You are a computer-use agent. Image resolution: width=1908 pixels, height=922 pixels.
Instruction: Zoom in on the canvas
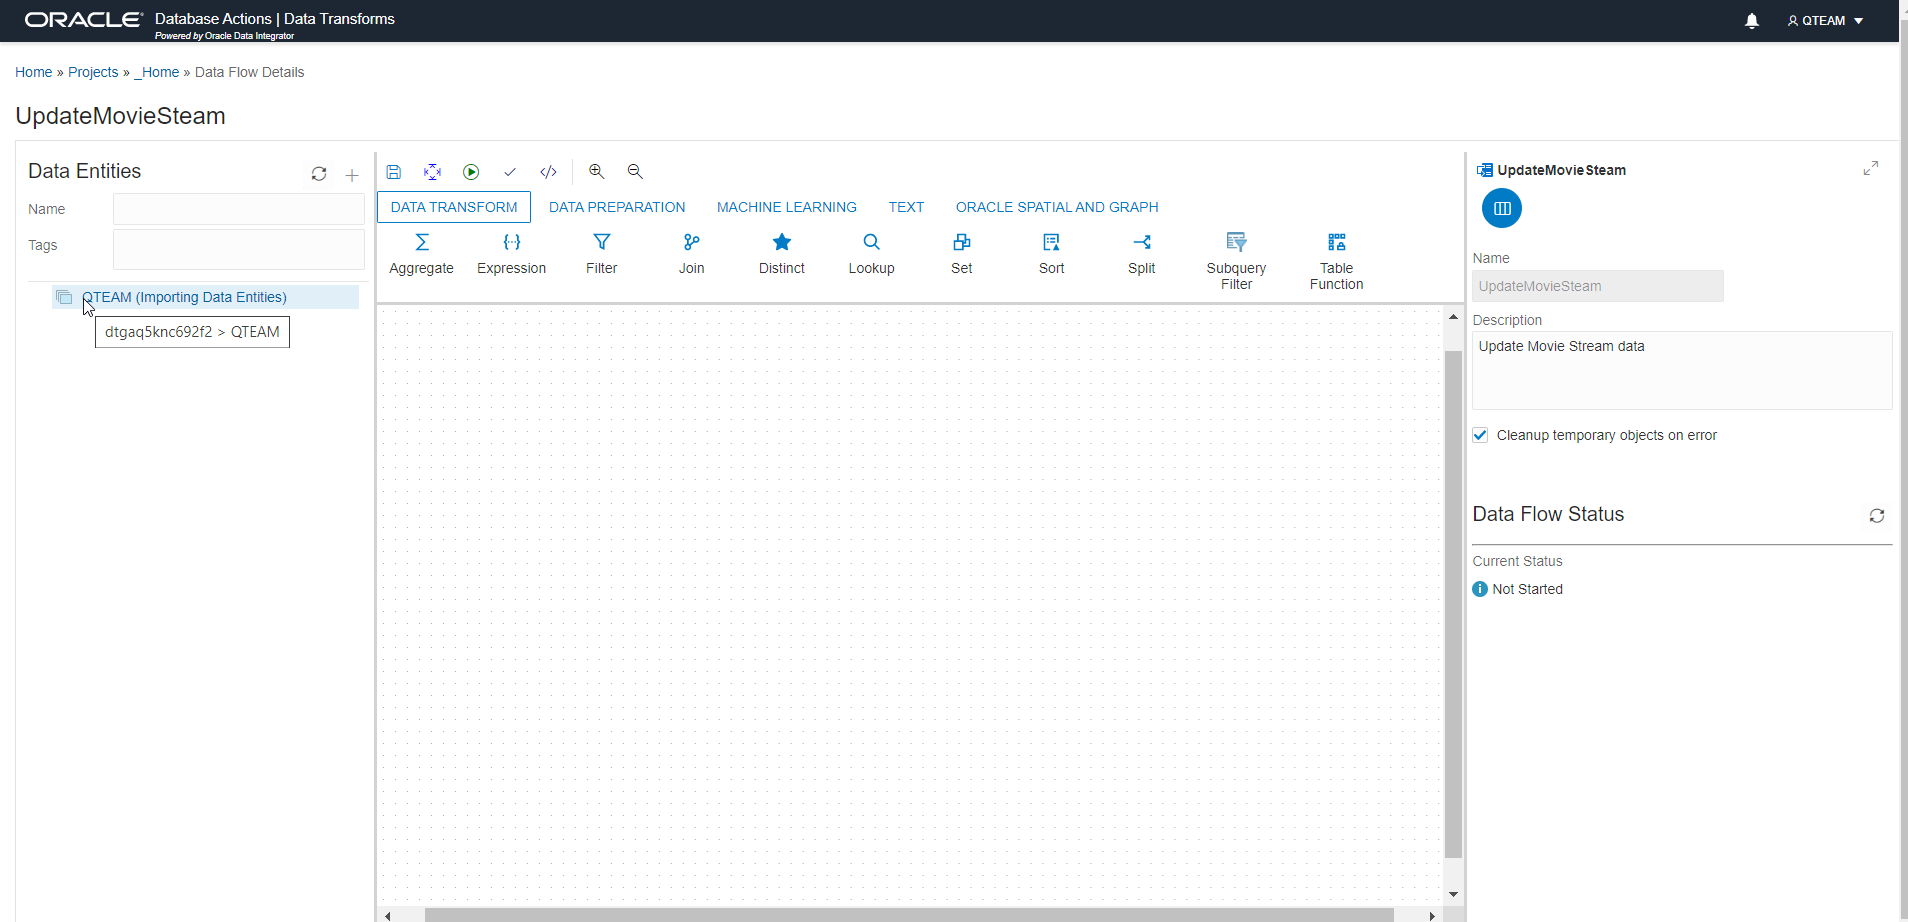point(597,172)
